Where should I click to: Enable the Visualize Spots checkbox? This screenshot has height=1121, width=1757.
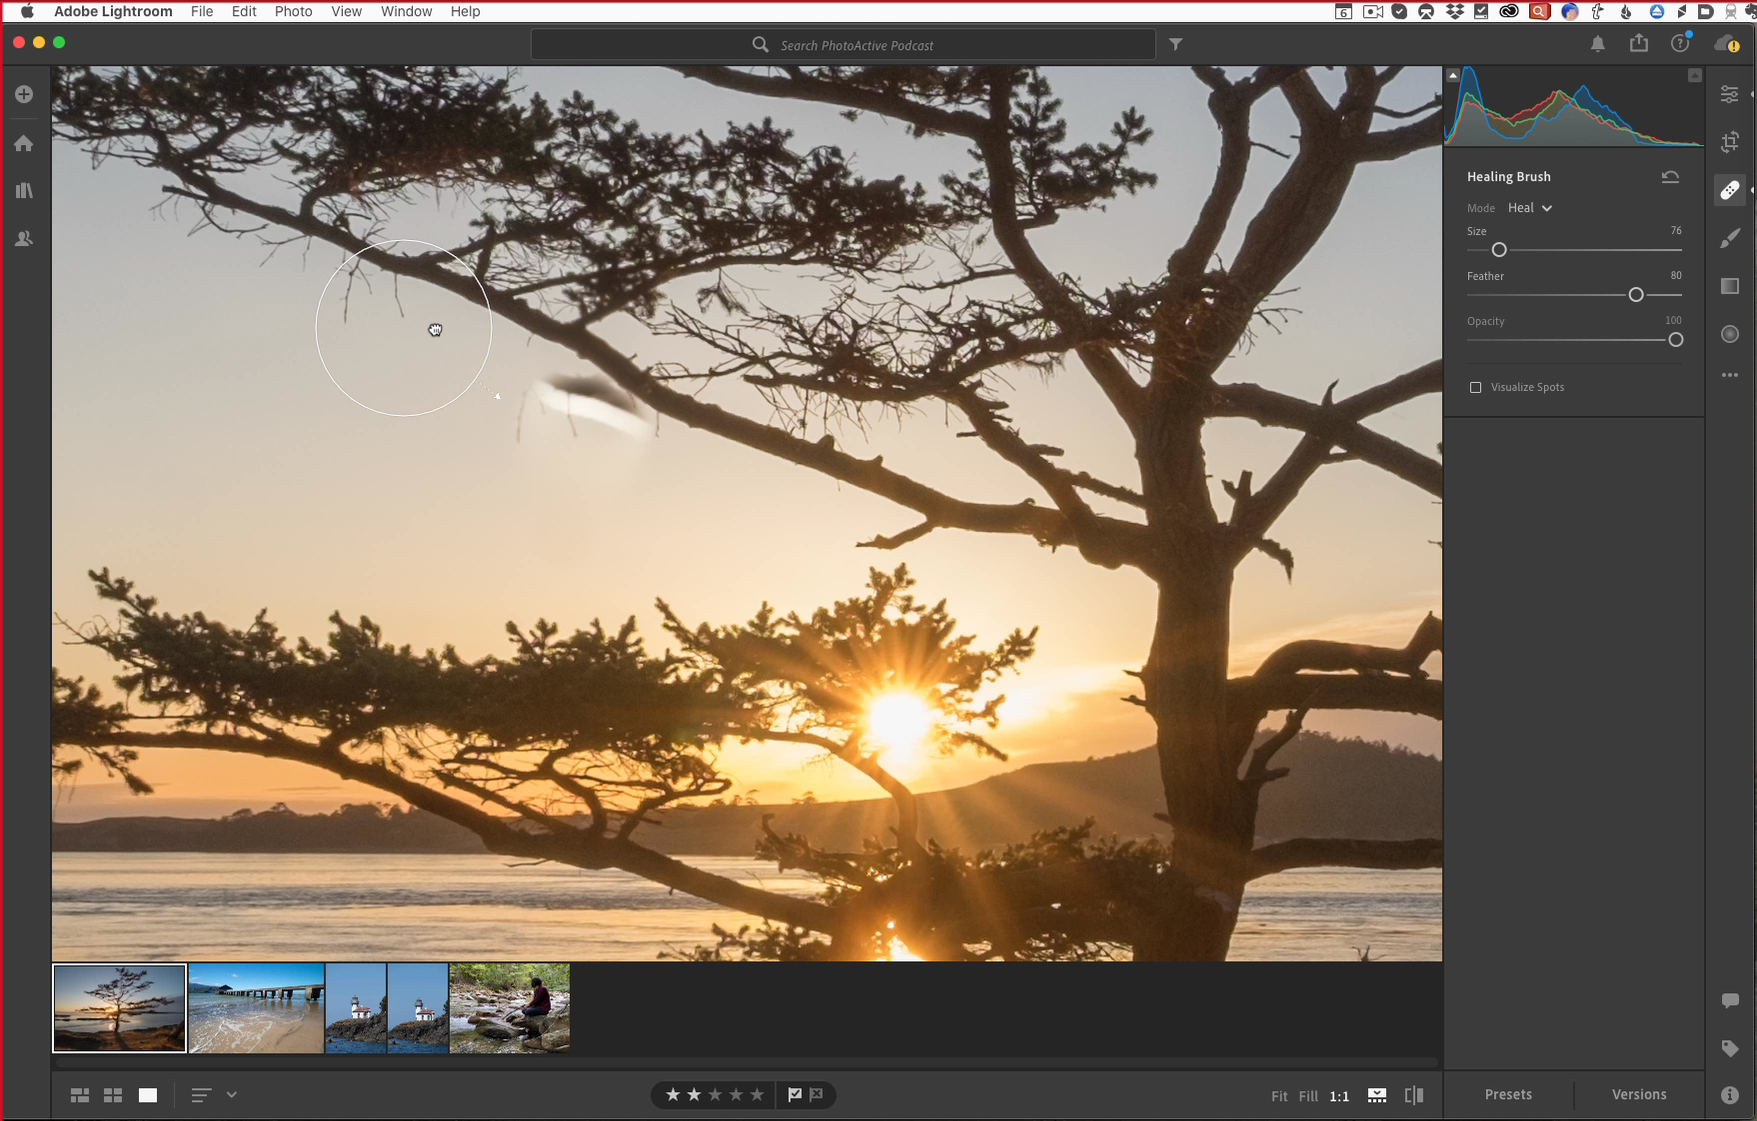pyautogui.click(x=1475, y=387)
